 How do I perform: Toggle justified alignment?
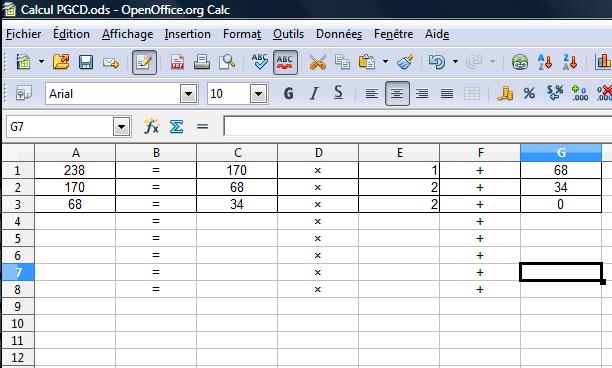[x=447, y=94]
